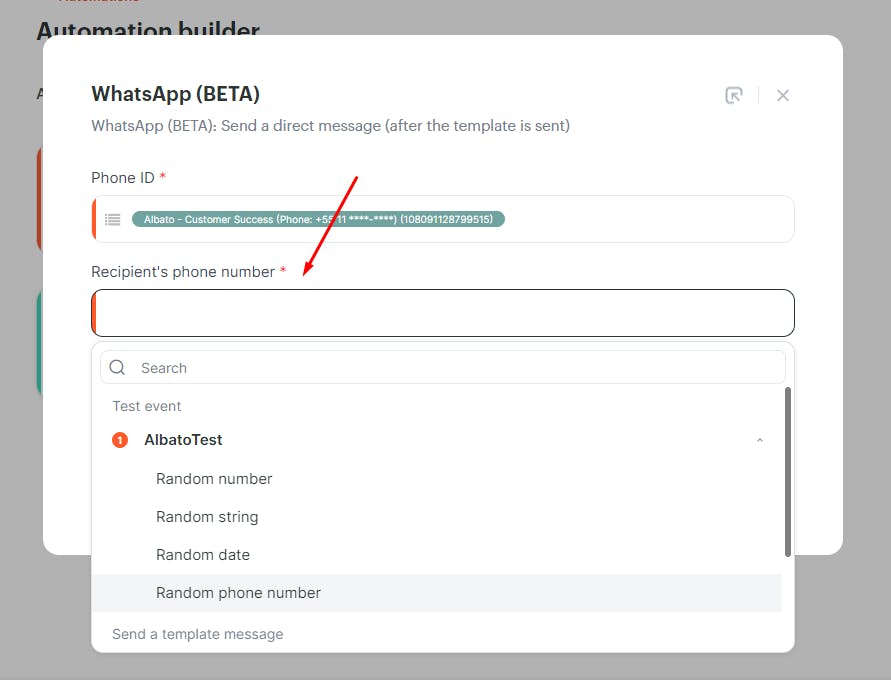Click the Search box in the dropdown

click(x=443, y=368)
